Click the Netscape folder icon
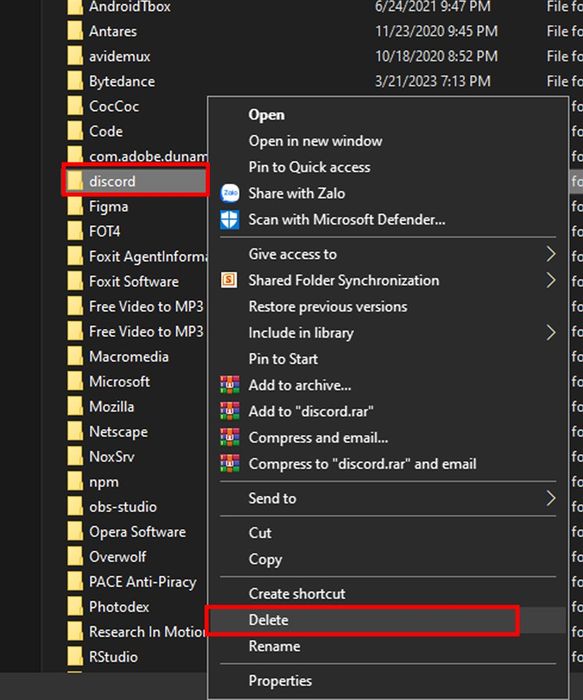 (x=75, y=432)
